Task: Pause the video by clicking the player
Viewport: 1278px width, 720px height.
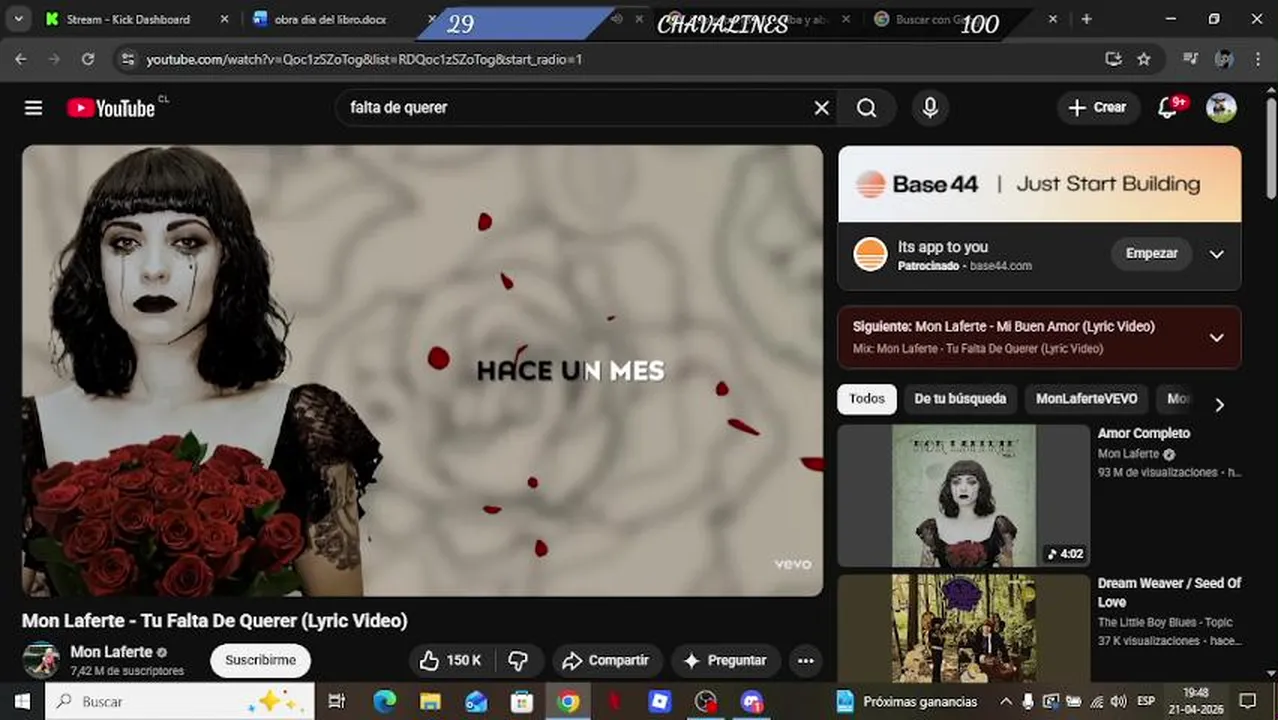Action: point(422,370)
